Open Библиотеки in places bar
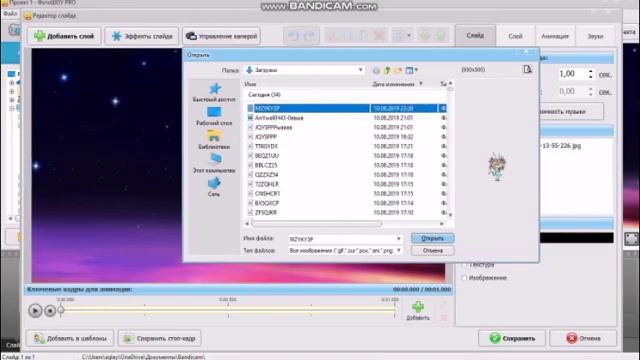Screen dimensions: 640x360 coord(214,140)
